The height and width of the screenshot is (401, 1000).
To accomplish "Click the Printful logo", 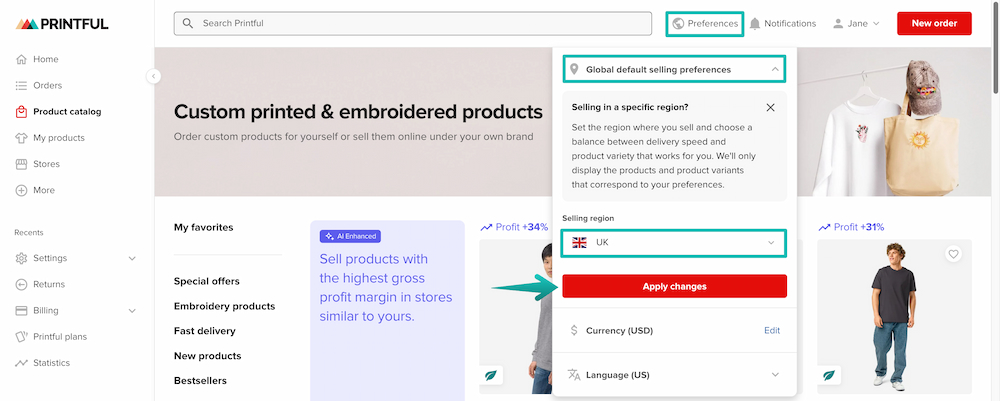I will coord(63,23).
